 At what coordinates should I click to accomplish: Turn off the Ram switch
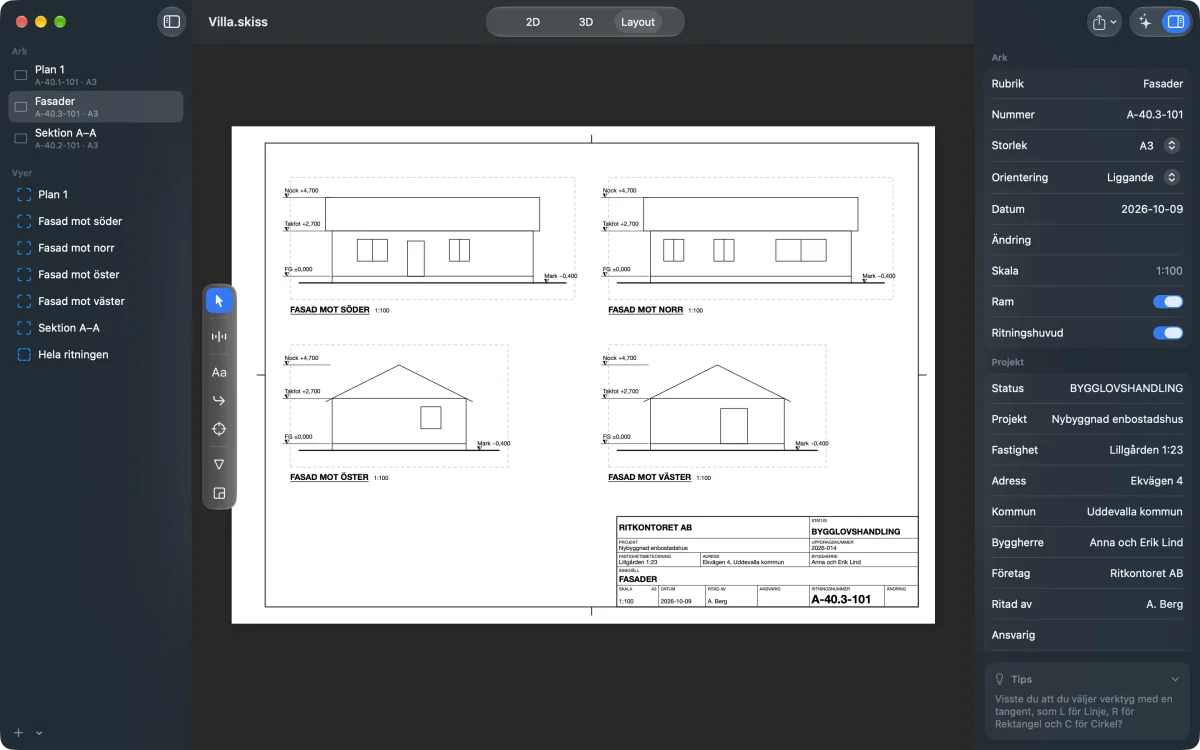[x=1167, y=302]
